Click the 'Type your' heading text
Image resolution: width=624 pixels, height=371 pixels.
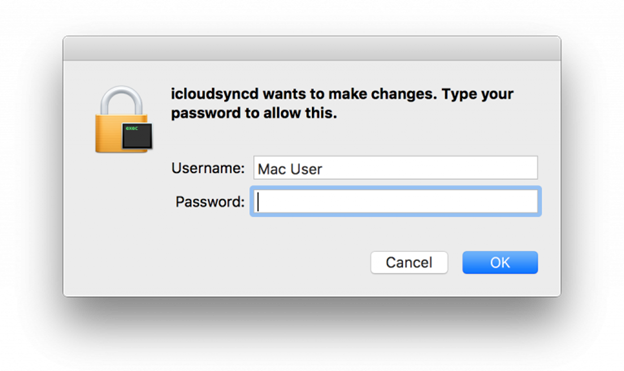[x=478, y=94]
